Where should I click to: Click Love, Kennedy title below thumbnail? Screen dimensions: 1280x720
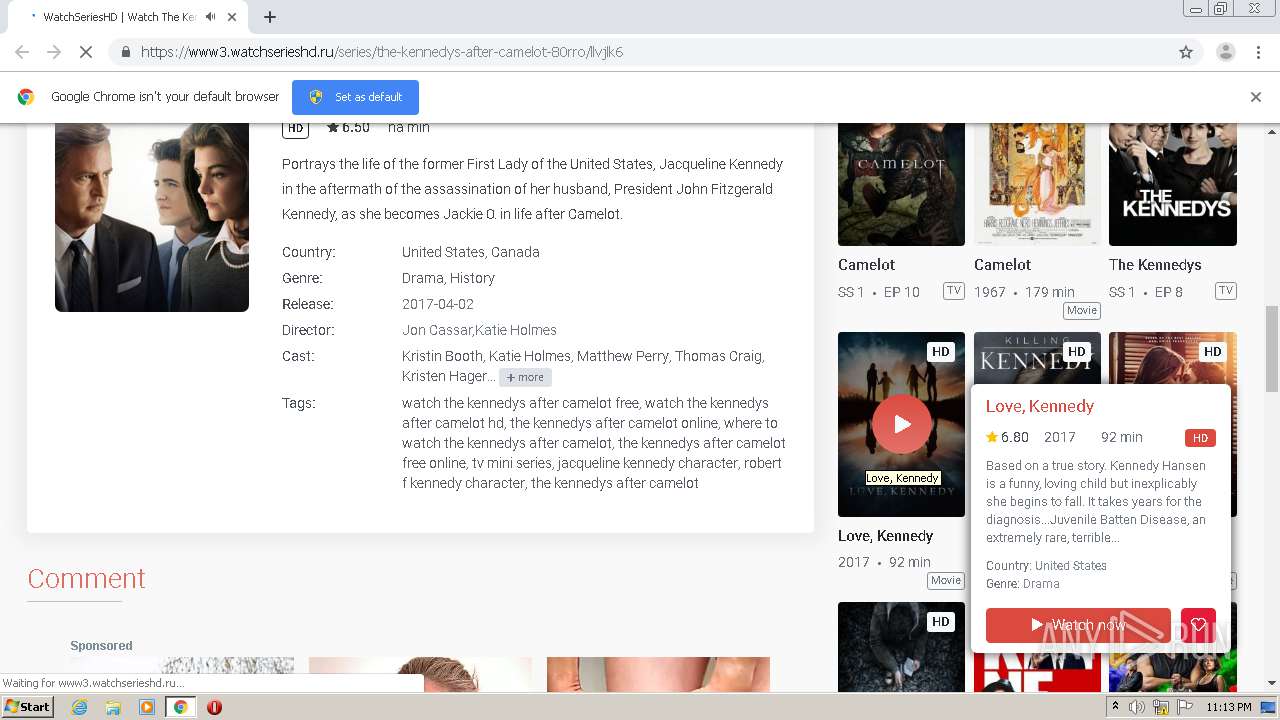click(x=885, y=536)
